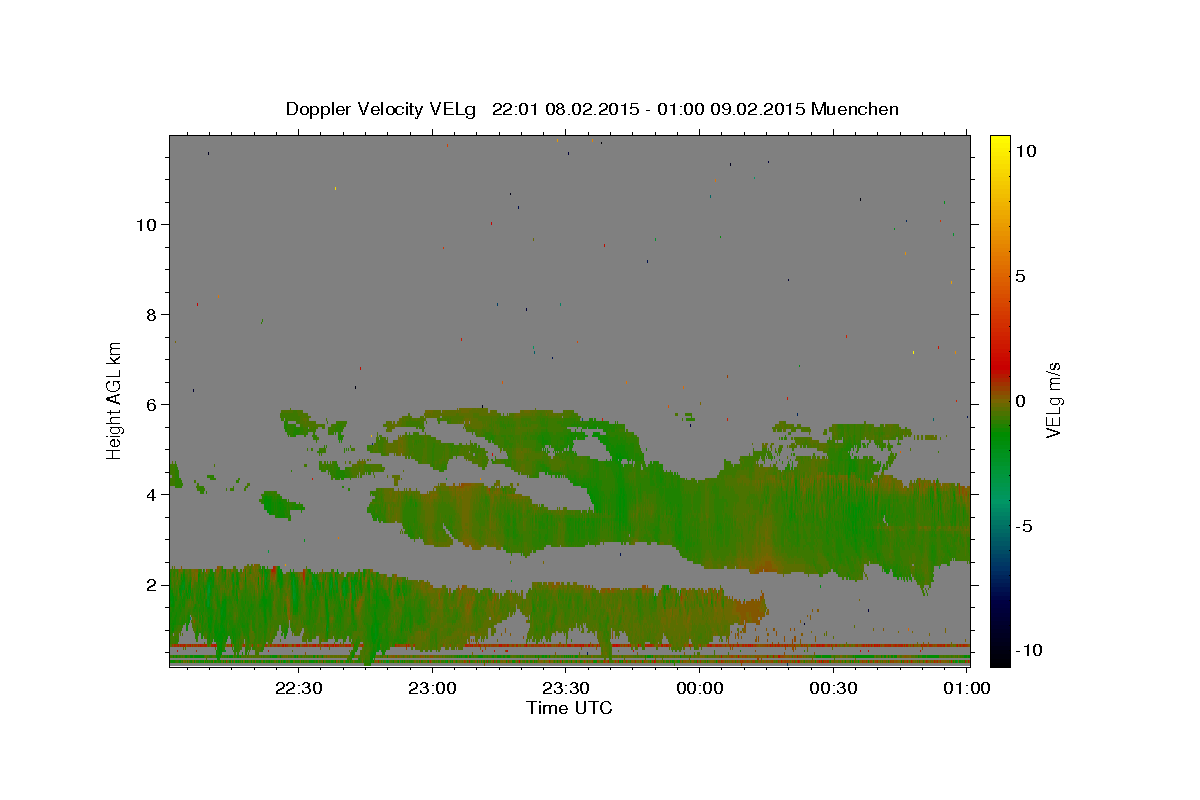1200x800 pixels.
Task: Click the height tick label 8
Action: (152, 315)
